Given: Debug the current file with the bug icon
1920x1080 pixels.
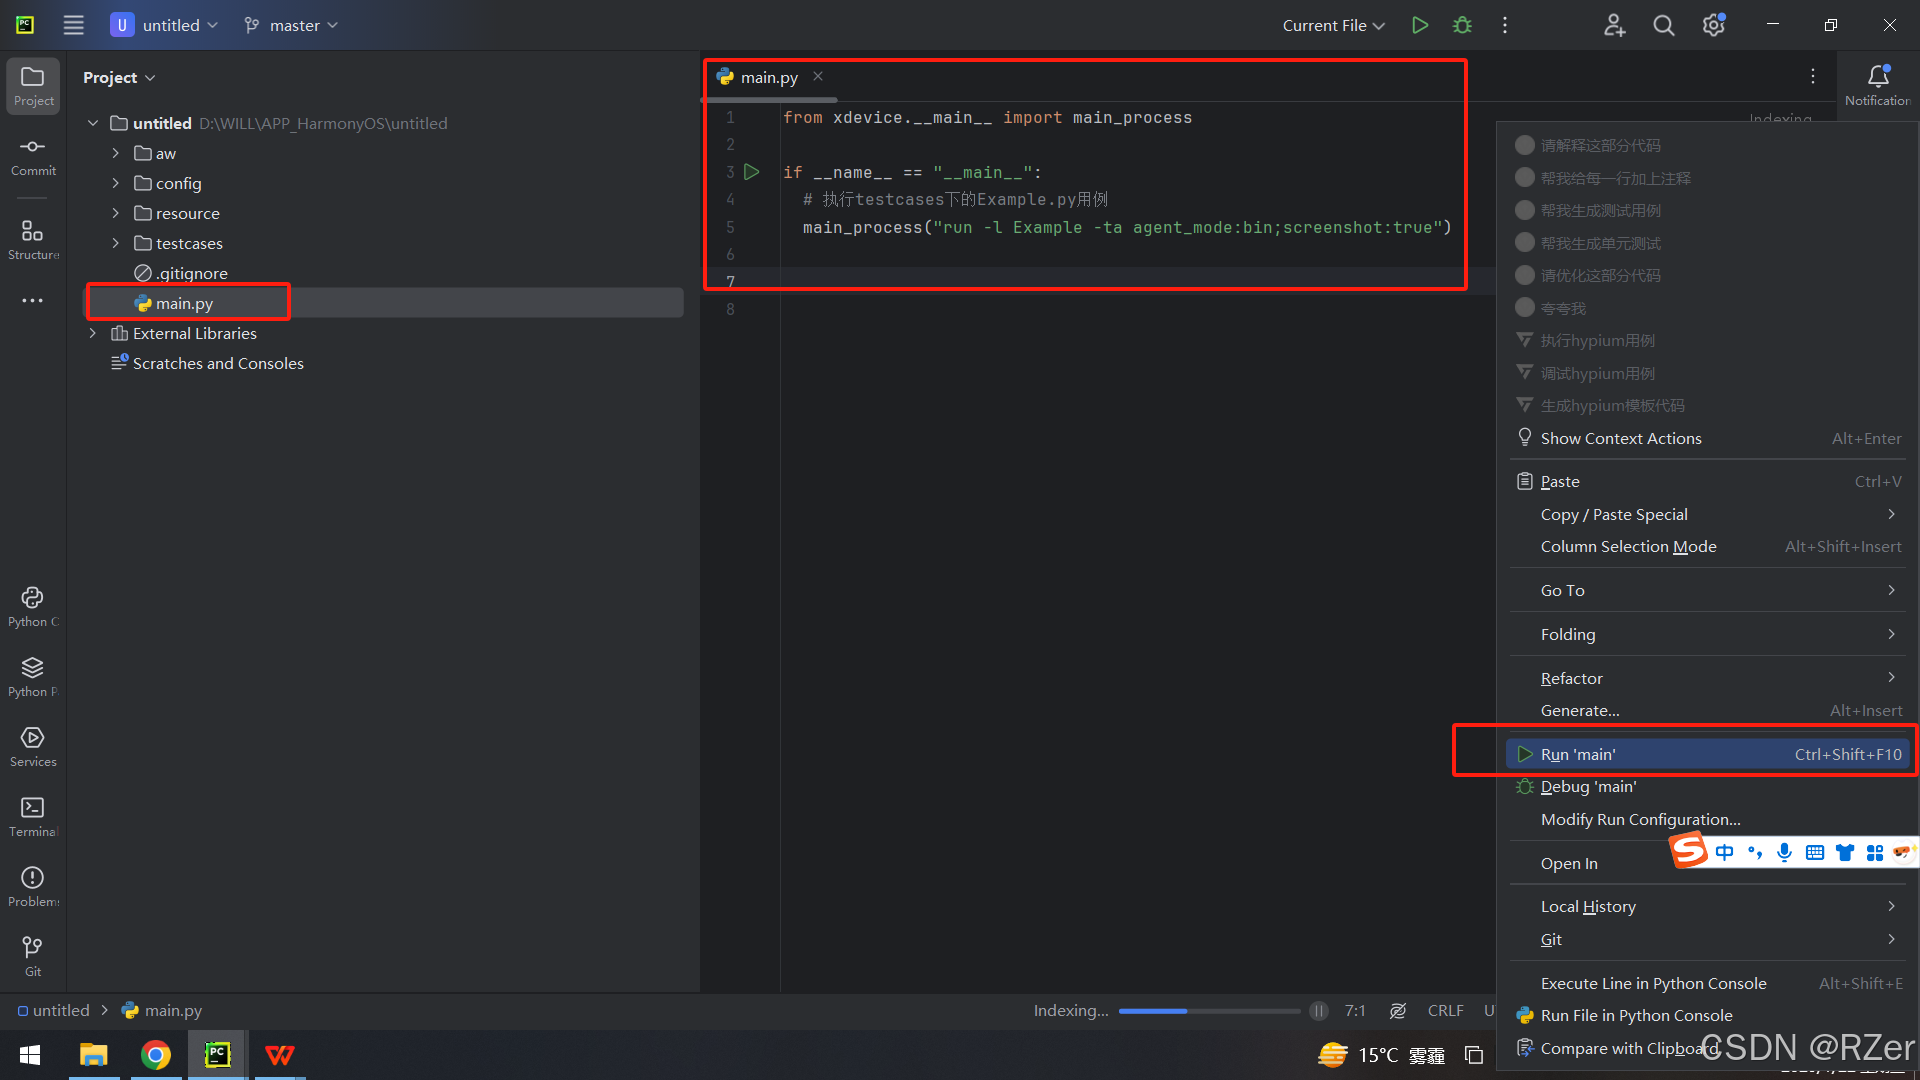Looking at the screenshot, I should tap(1462, 25).
